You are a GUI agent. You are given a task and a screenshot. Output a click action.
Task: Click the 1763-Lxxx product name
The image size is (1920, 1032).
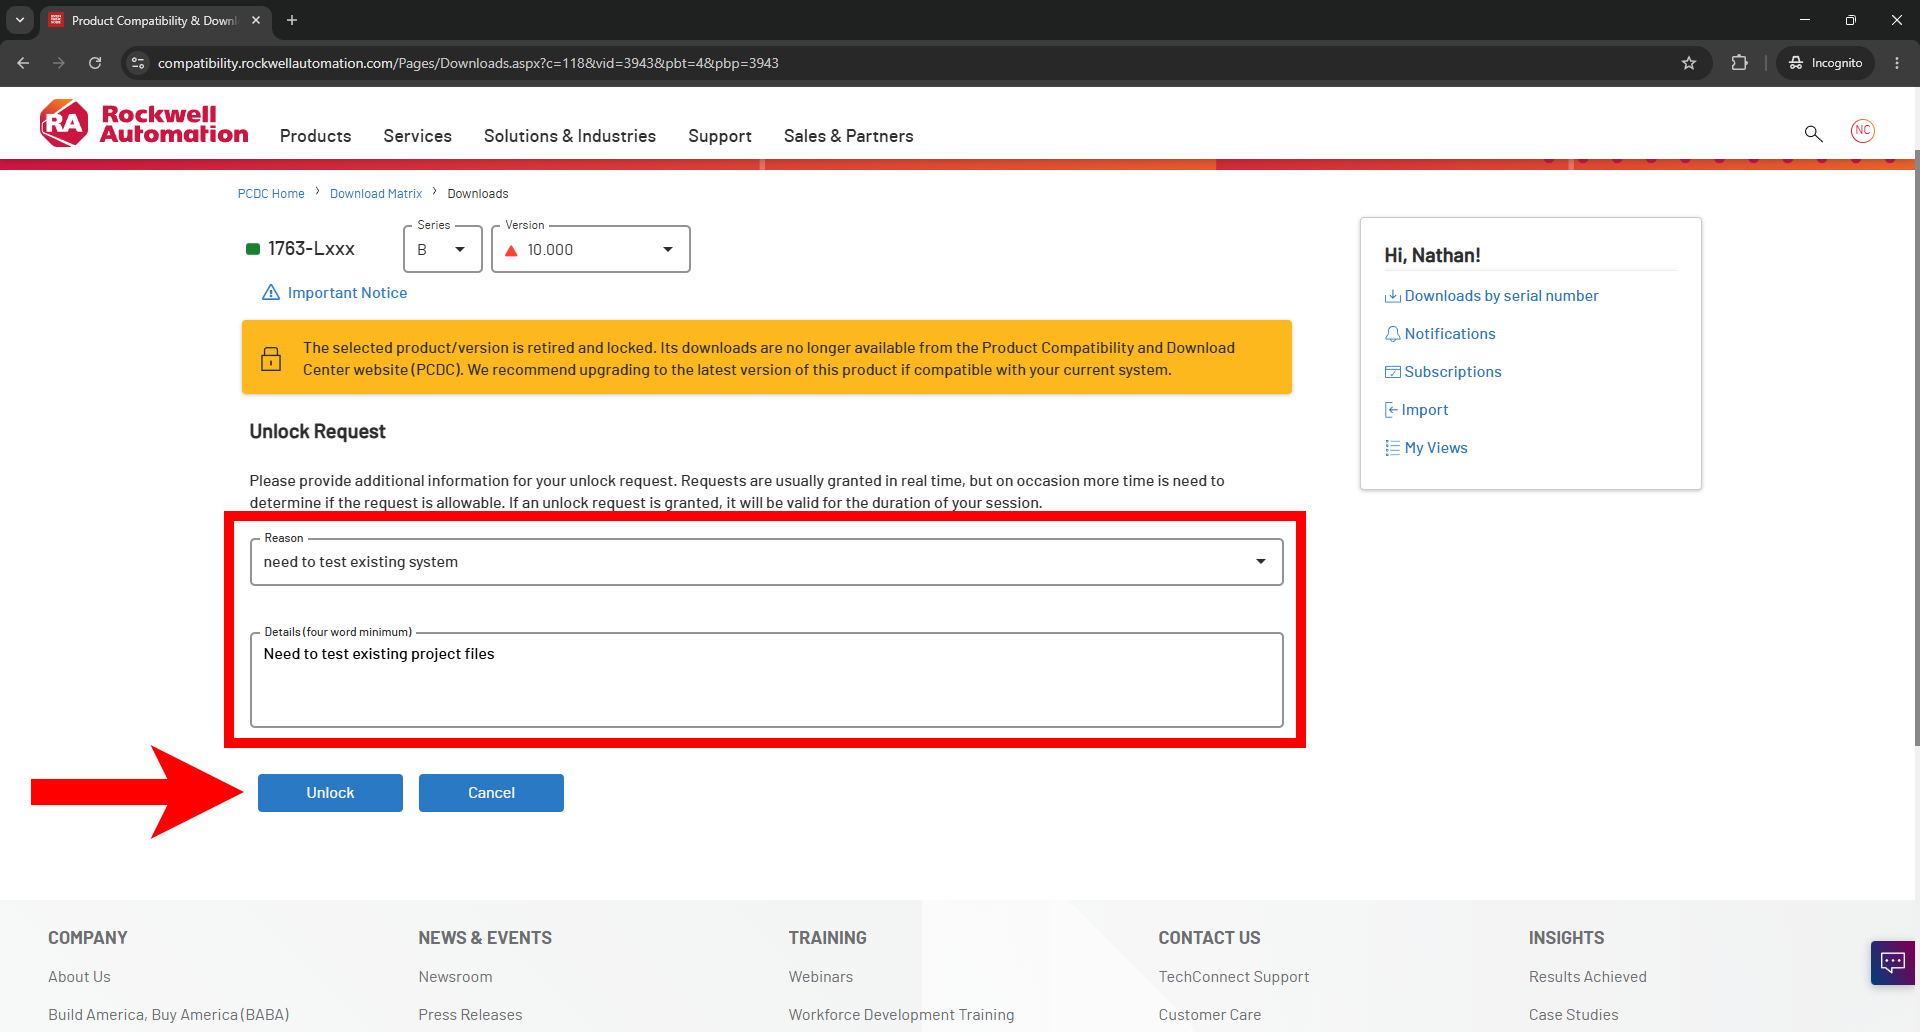point(311,249)
